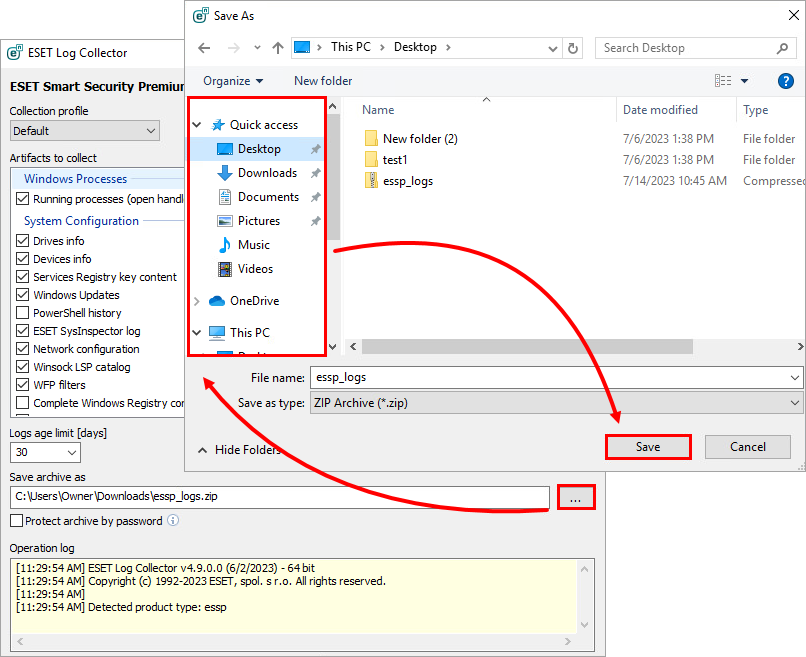Open the Organize menu

click(x=233, y=81)
